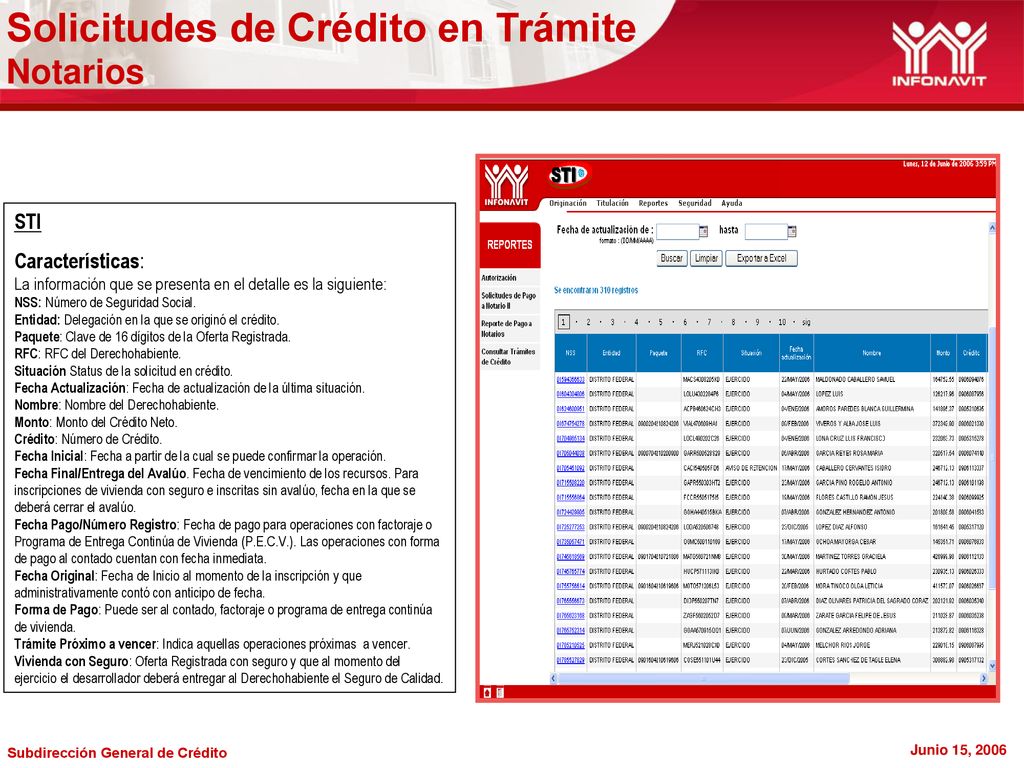Image resolution: width=1024 pixels, height=768 pixels.
Task: Open calendar picker beside 'Fecha de actualización de' field
Action: 703,231
